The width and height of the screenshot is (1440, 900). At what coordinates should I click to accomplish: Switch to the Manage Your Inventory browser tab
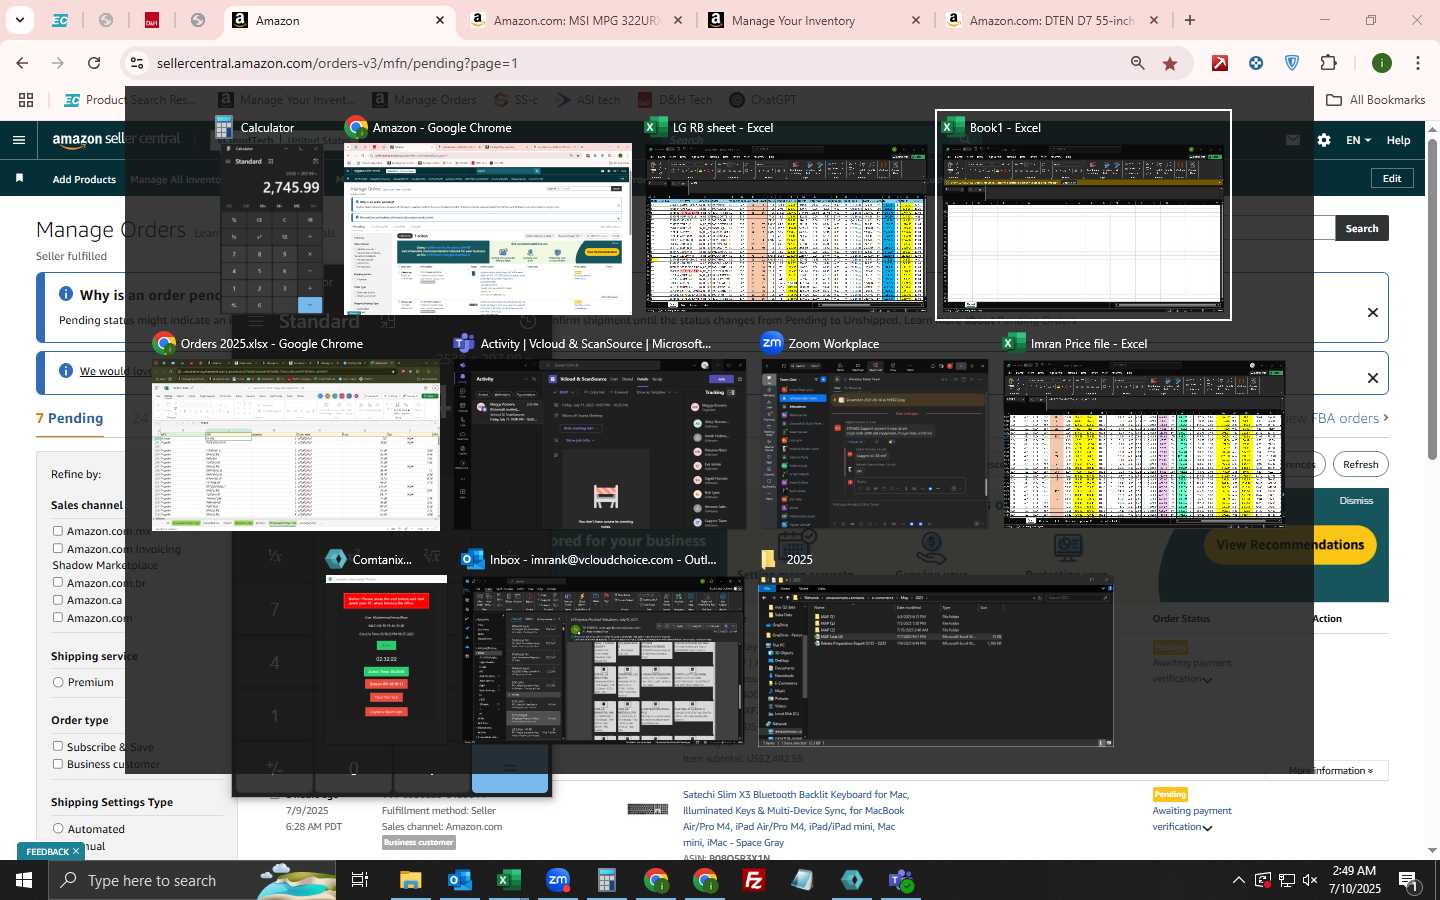pyautogui.click(x=815, y=20)
